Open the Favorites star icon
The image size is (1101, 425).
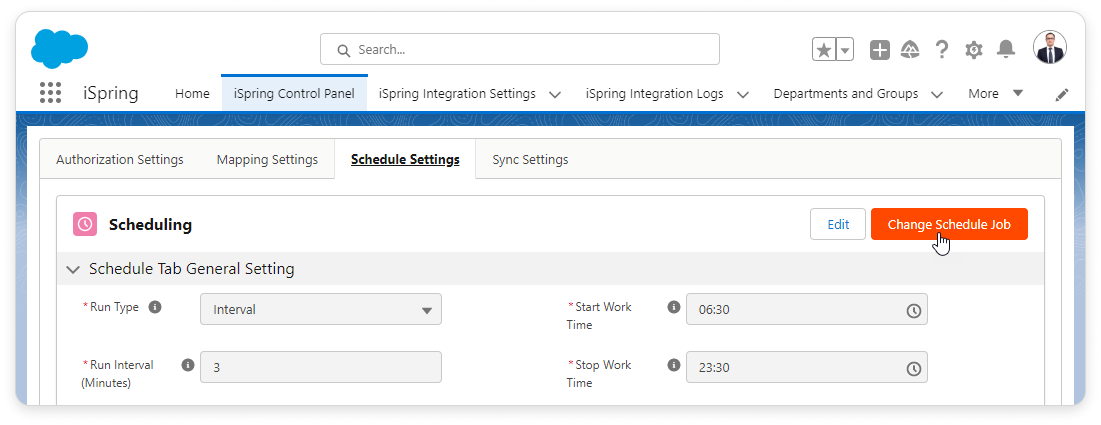[824, 50]
